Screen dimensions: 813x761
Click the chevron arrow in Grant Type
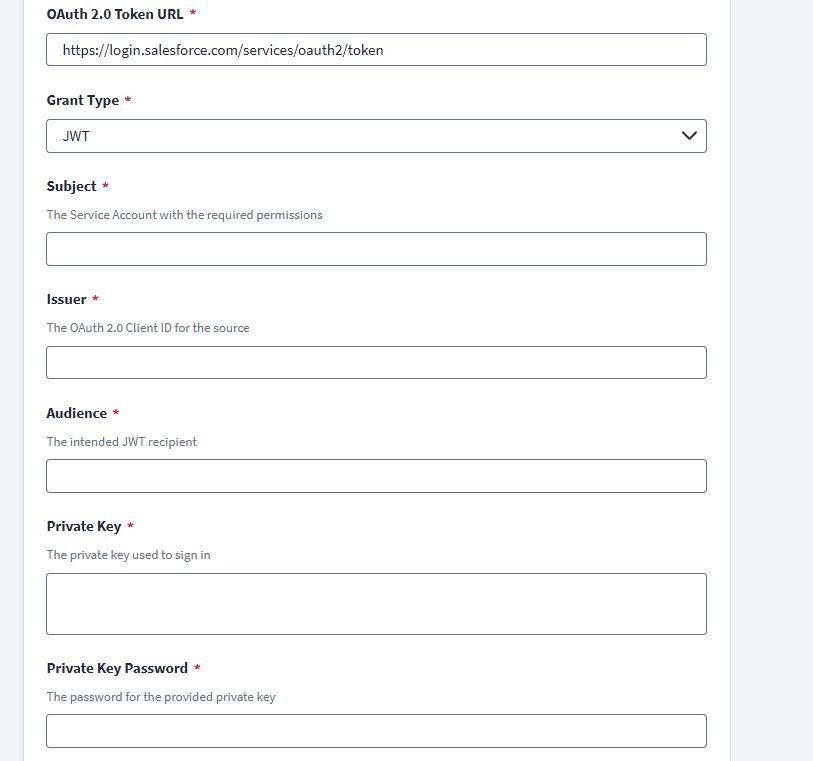pos(688,136)
